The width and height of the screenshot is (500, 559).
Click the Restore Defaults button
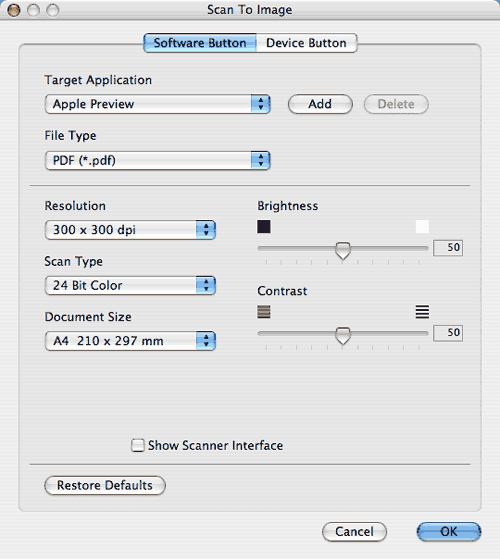(105, 485)
